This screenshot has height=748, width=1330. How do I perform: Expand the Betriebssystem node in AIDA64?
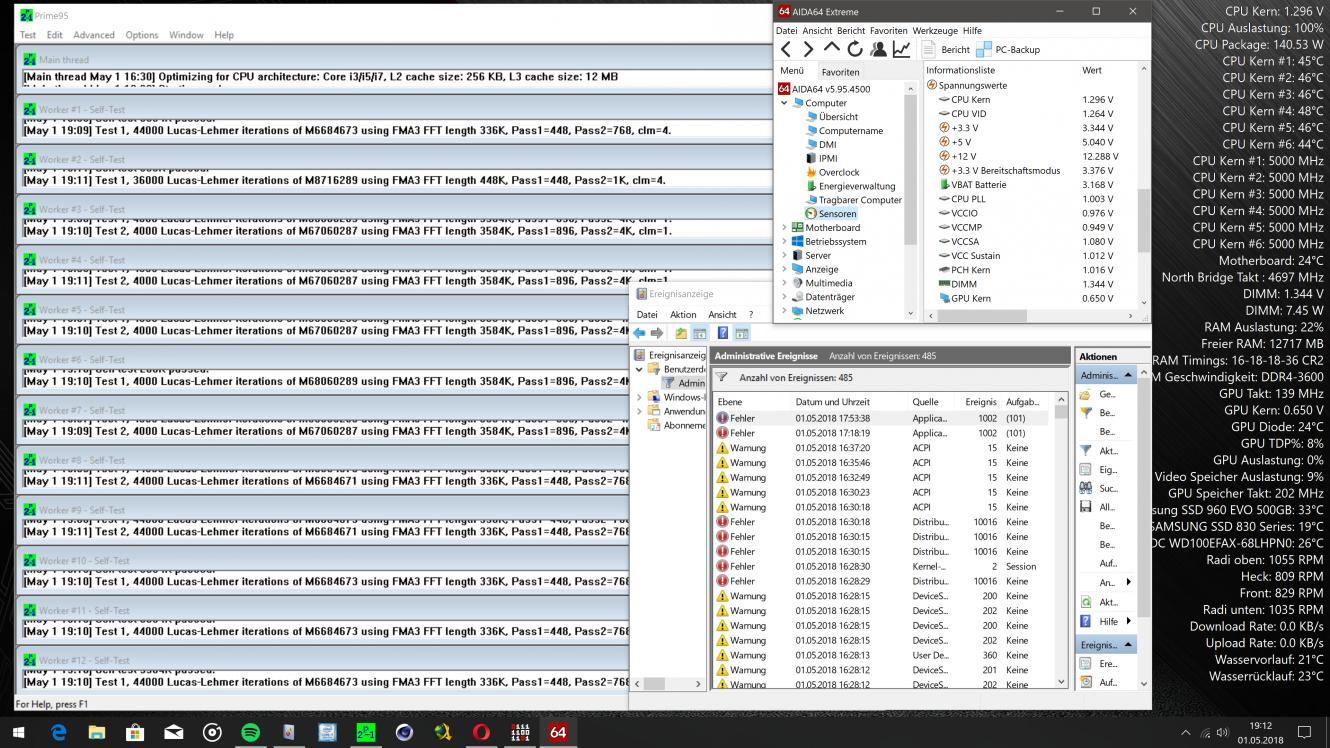pos(784,241)
